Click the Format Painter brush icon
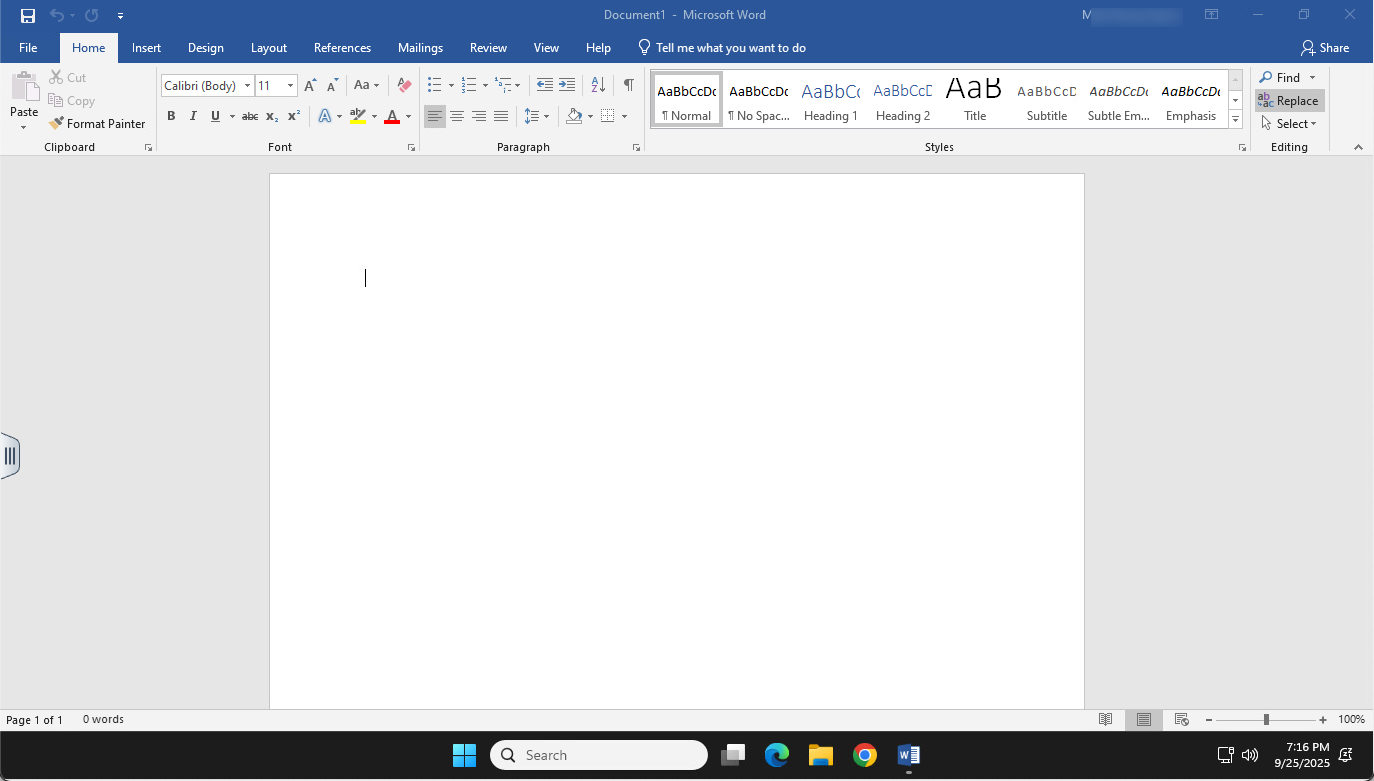This screenshot has height=781, width=1374. (57, 124)
